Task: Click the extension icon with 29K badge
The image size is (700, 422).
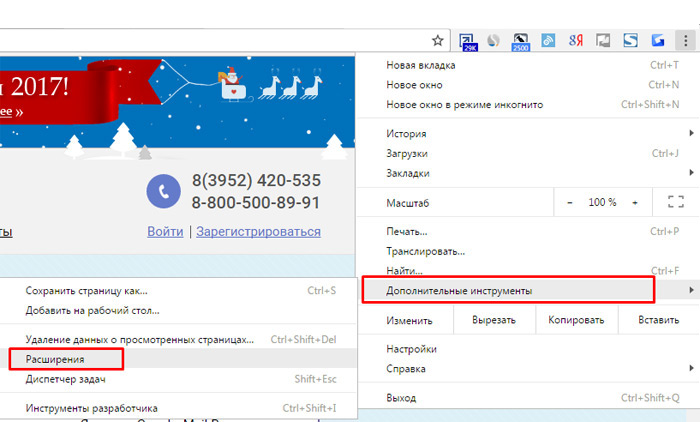Action: 469,41
